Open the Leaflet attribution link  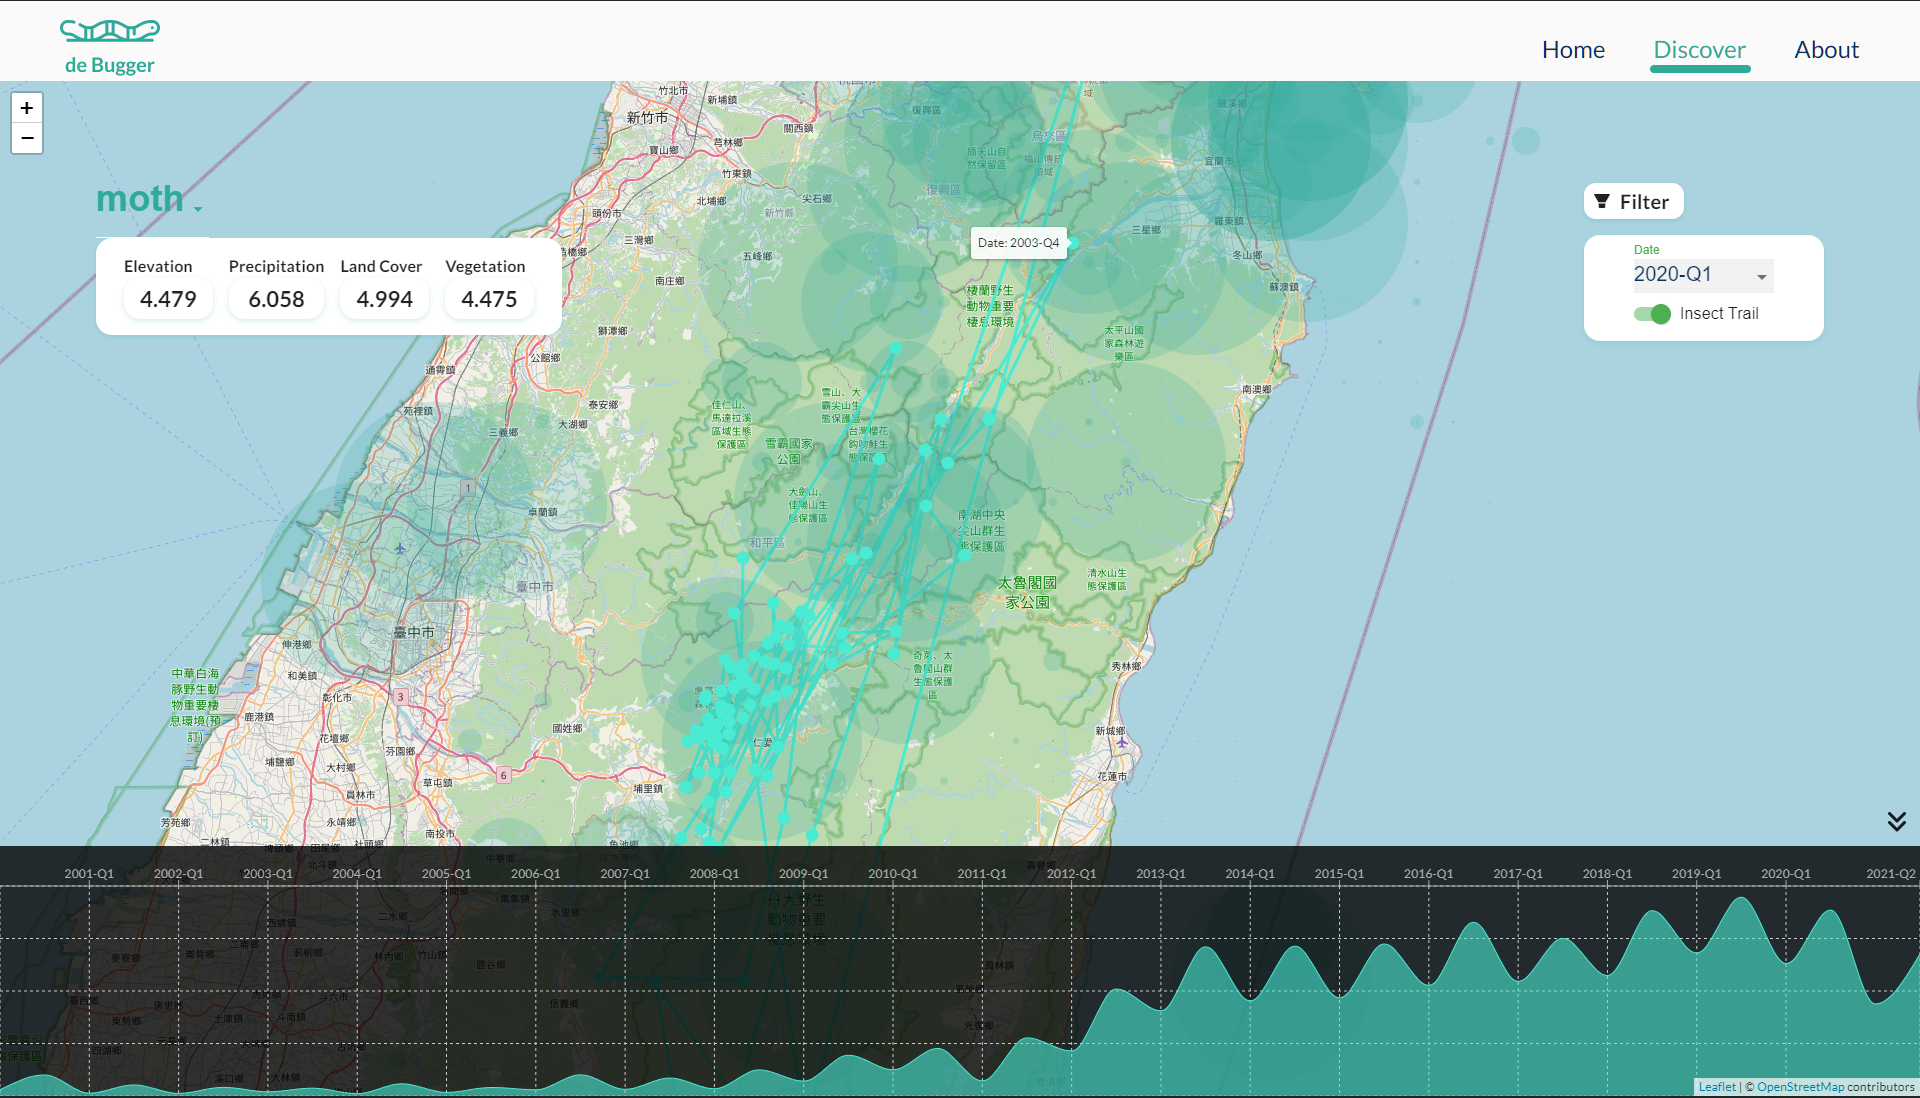(1717, 1087)
